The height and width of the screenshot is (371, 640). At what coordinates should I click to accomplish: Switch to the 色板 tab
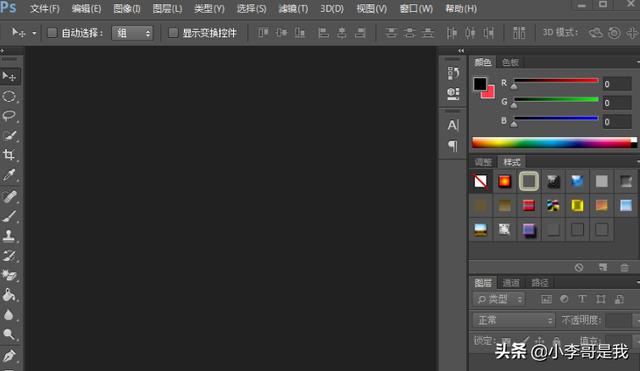coord(510,62)
